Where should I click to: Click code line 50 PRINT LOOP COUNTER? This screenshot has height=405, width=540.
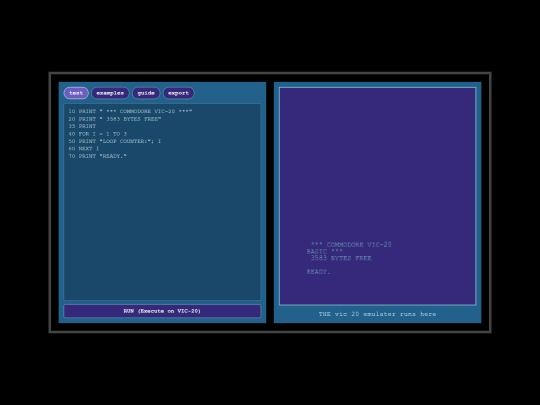[115, 141]
